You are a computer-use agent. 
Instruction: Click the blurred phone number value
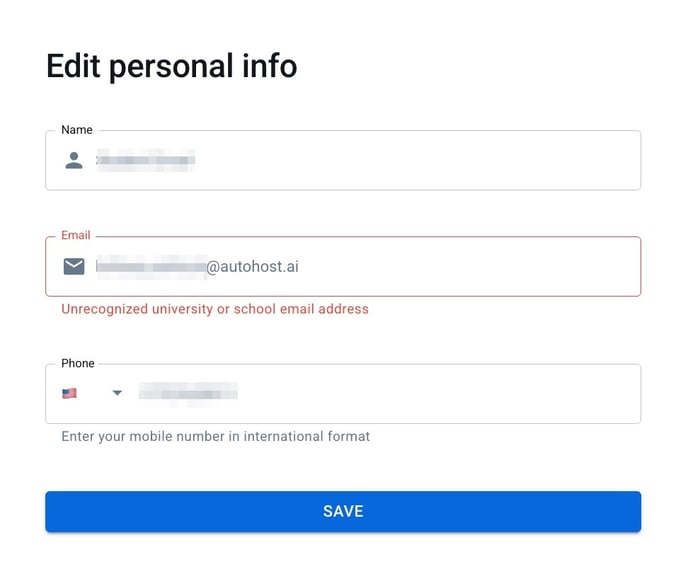(x=188, y=393)
